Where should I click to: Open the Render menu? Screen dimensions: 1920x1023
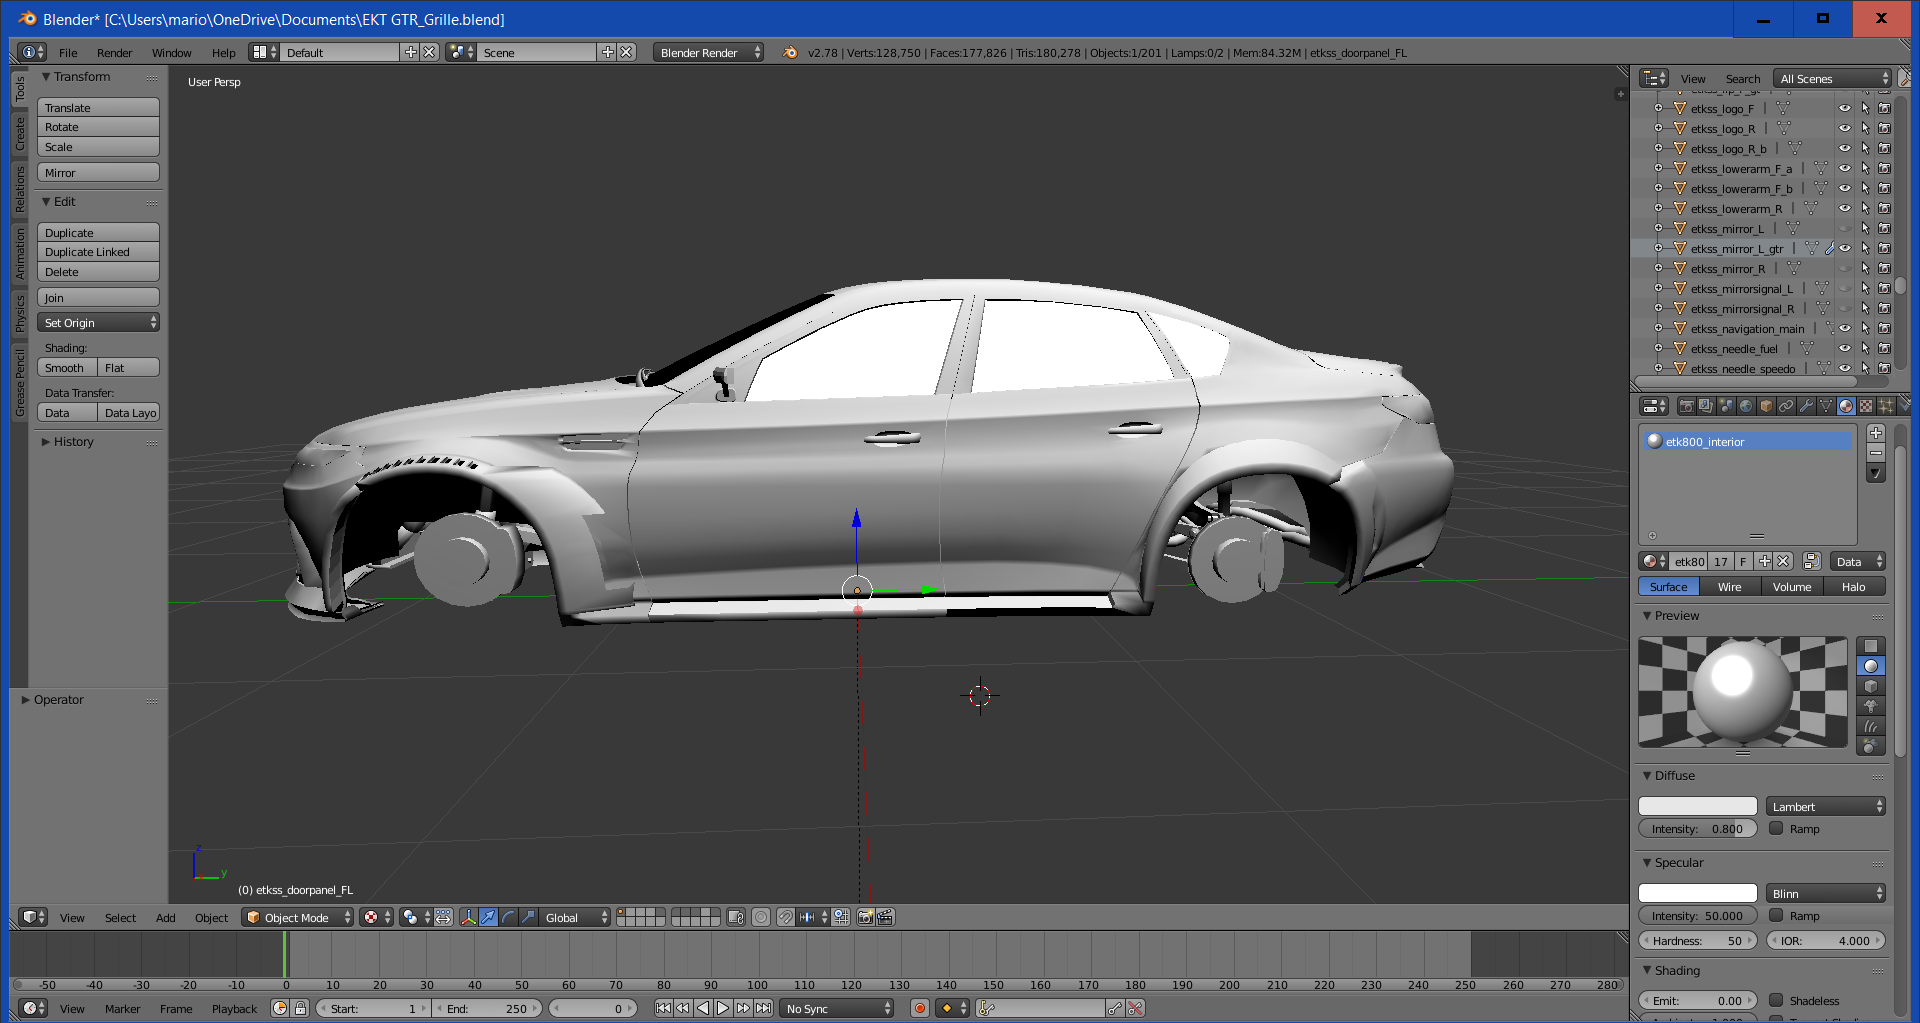click(114, 53)
